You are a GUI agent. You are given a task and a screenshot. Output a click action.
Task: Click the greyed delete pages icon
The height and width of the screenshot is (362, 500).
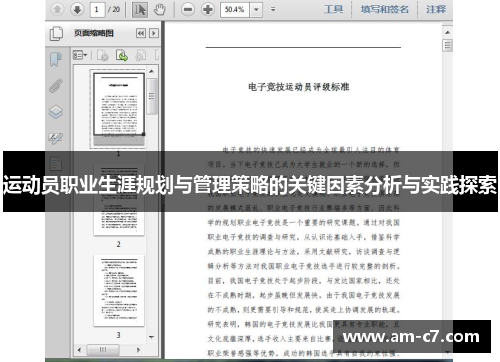pyautogui.click(x=102, y=55)
